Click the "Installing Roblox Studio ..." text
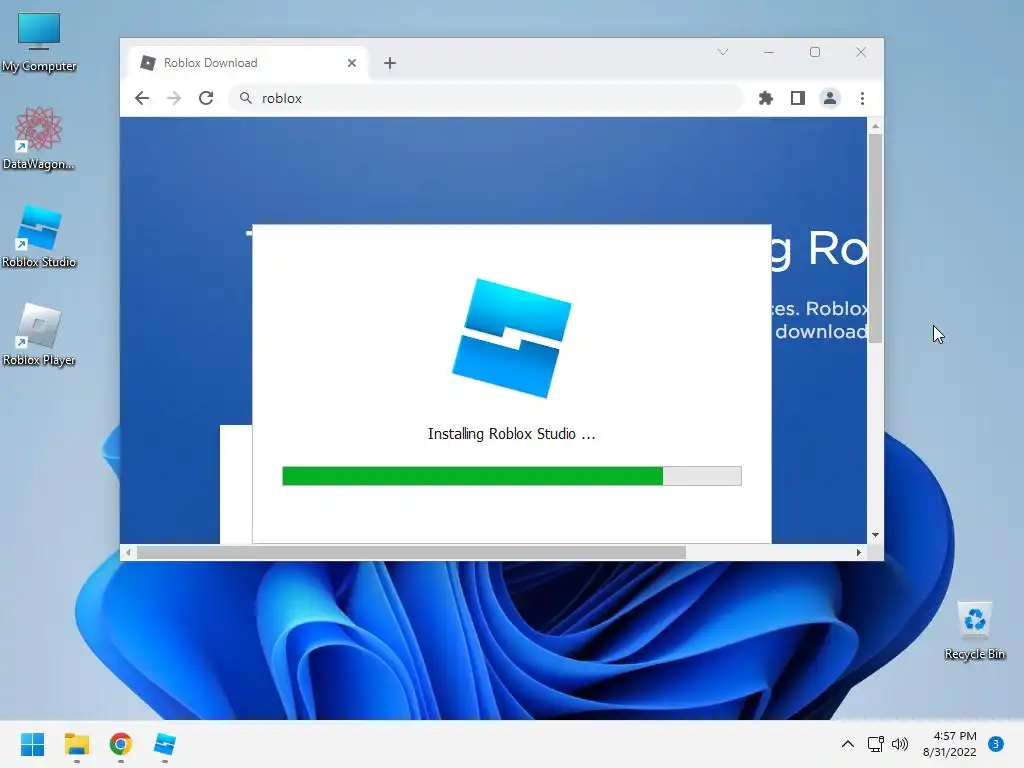 coord(511,434)
